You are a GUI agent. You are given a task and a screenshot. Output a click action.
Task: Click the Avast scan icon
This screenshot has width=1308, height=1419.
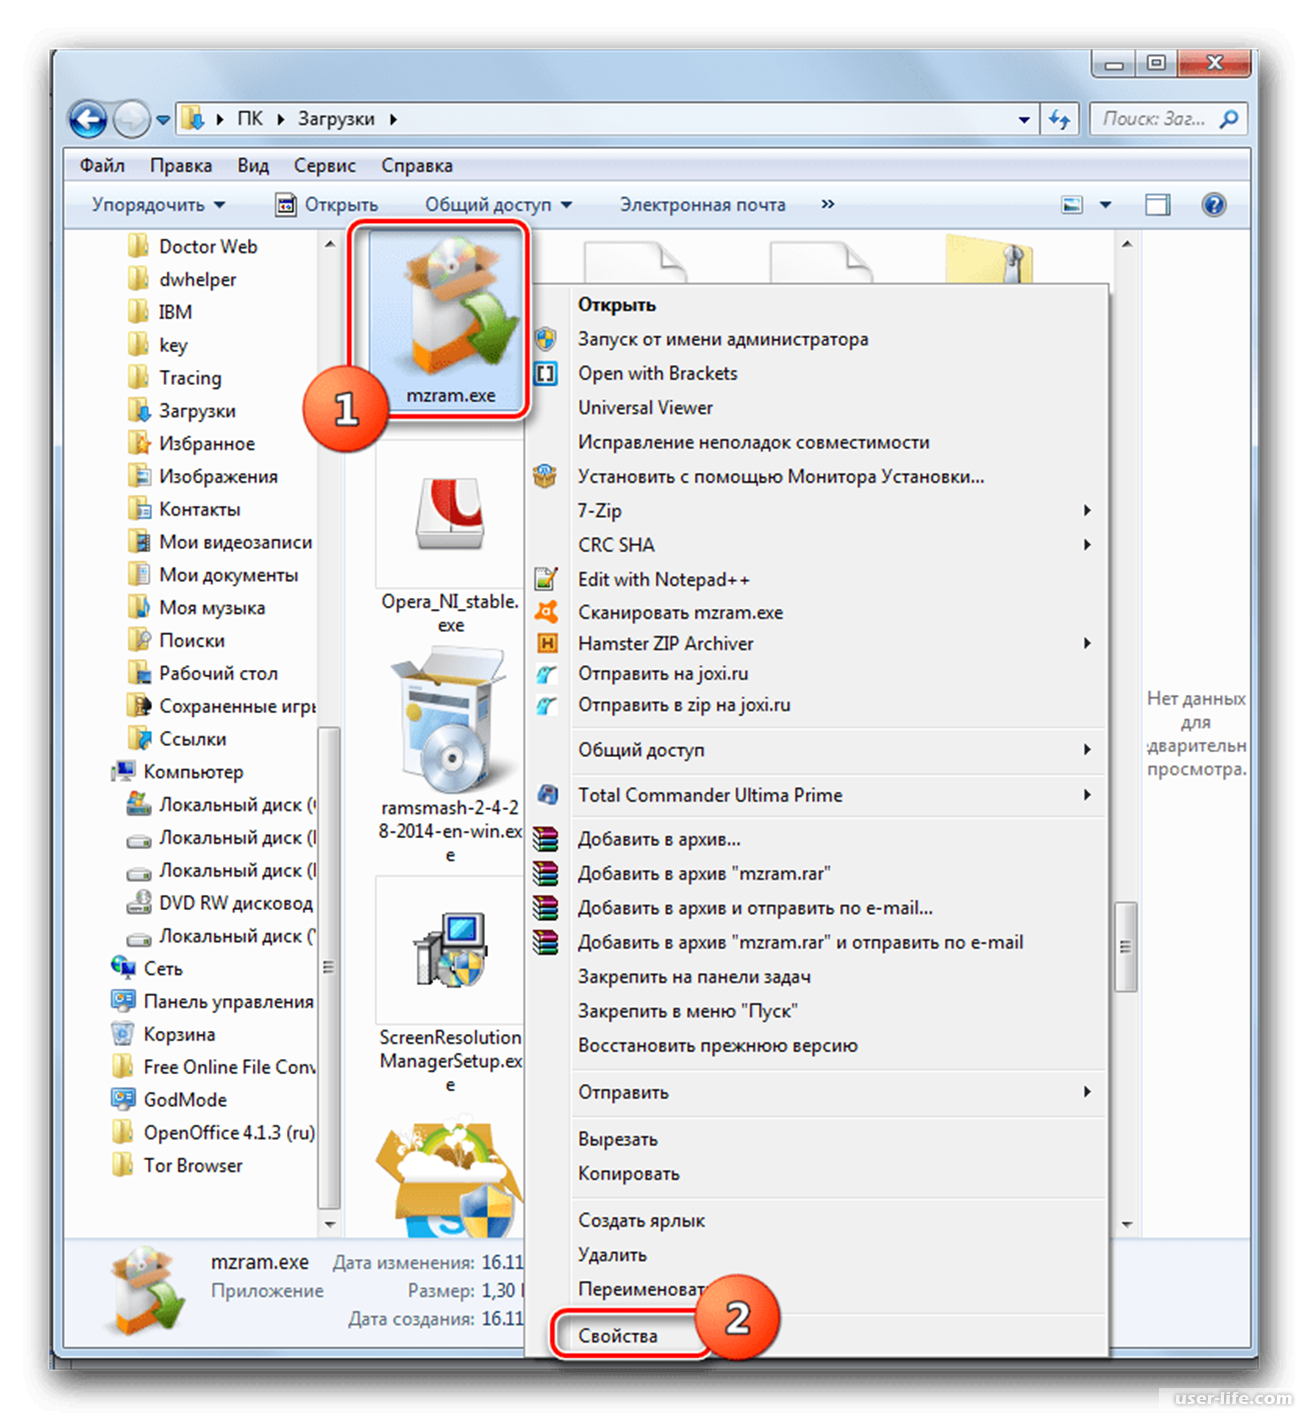(545, 612)
